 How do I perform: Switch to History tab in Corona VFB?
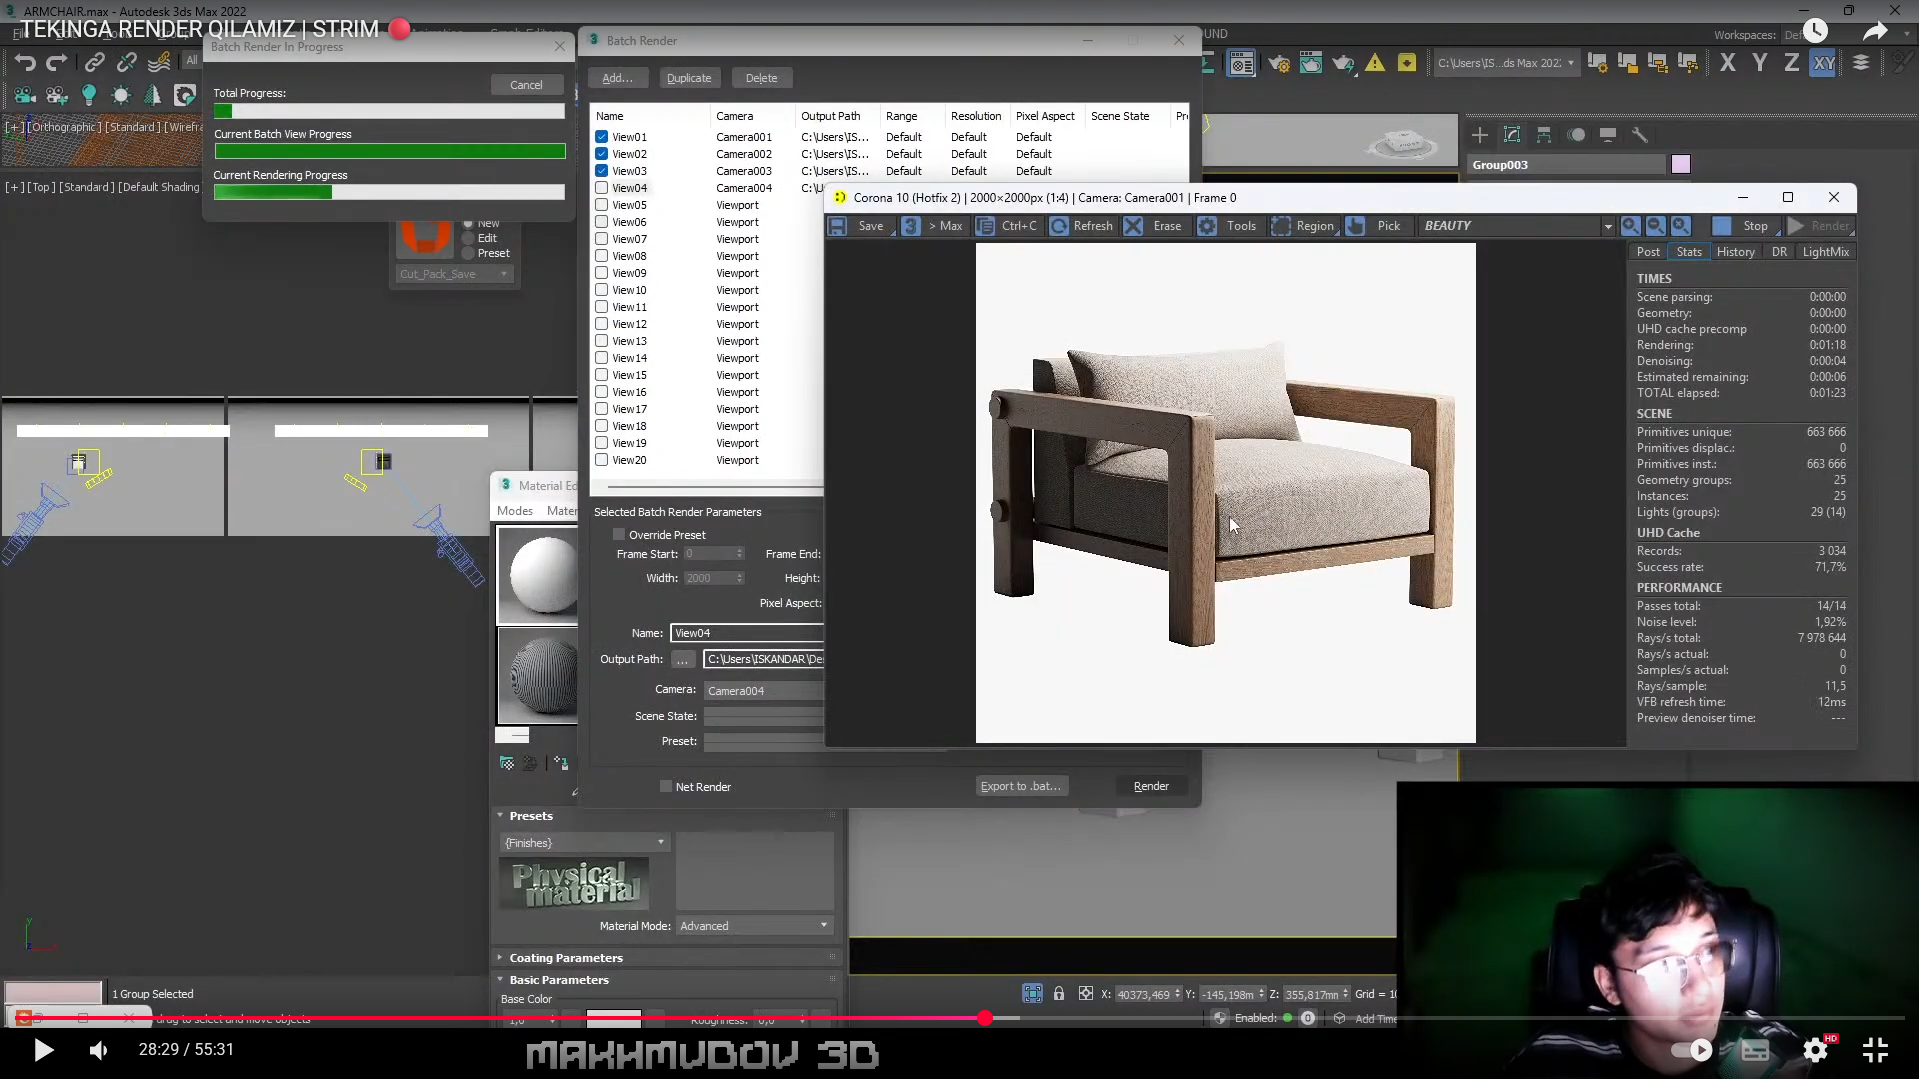click(1735, 252)
